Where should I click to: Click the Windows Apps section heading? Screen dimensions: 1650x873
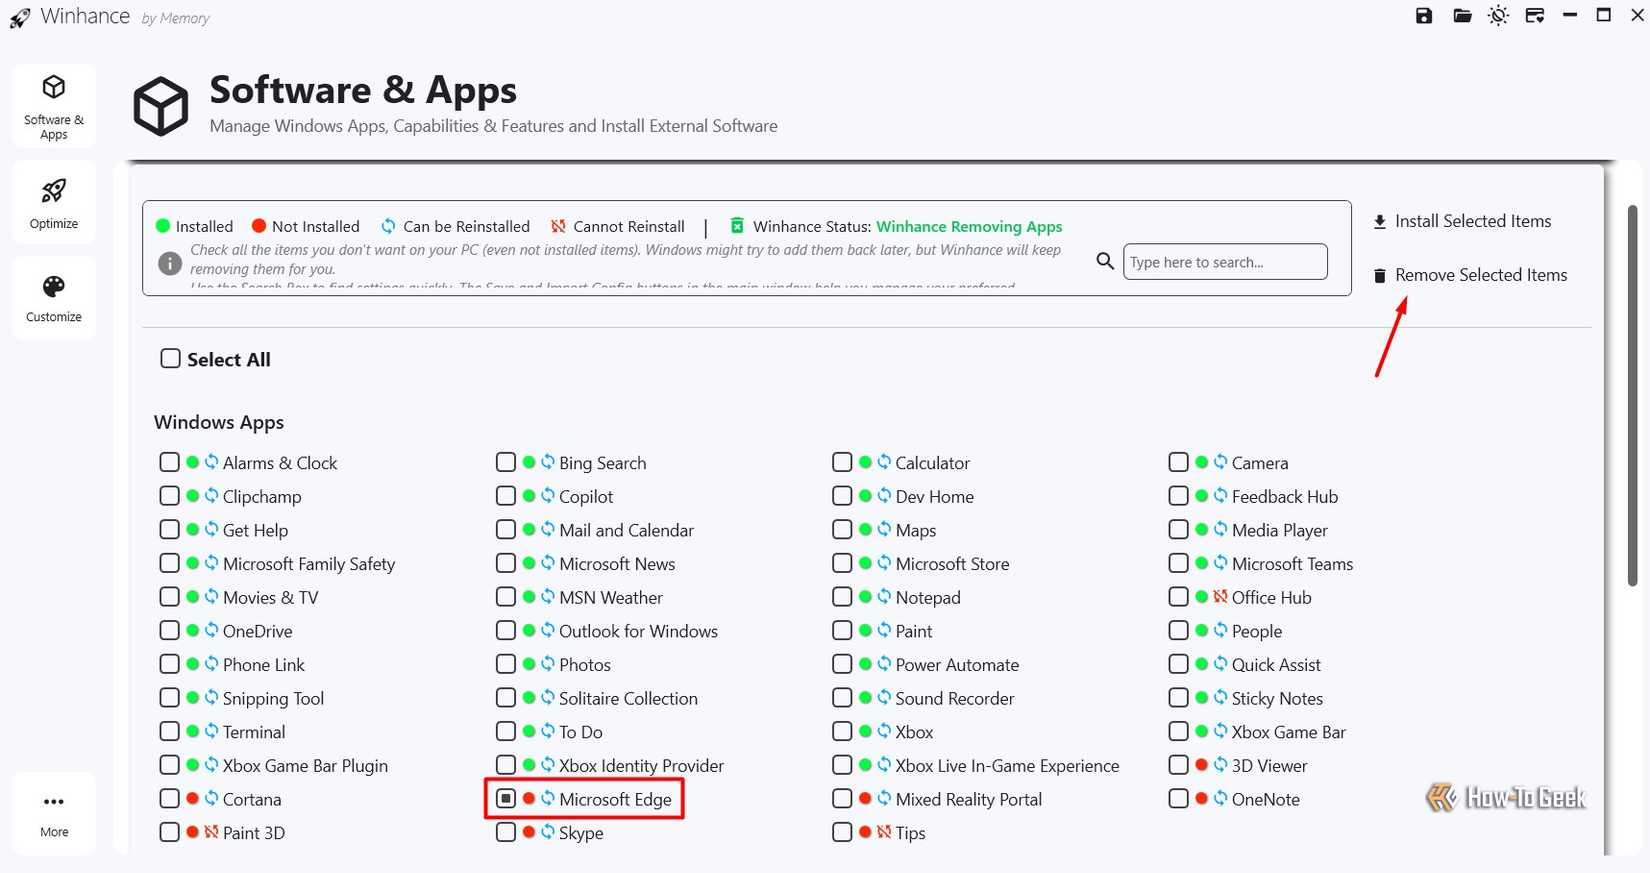219,422
